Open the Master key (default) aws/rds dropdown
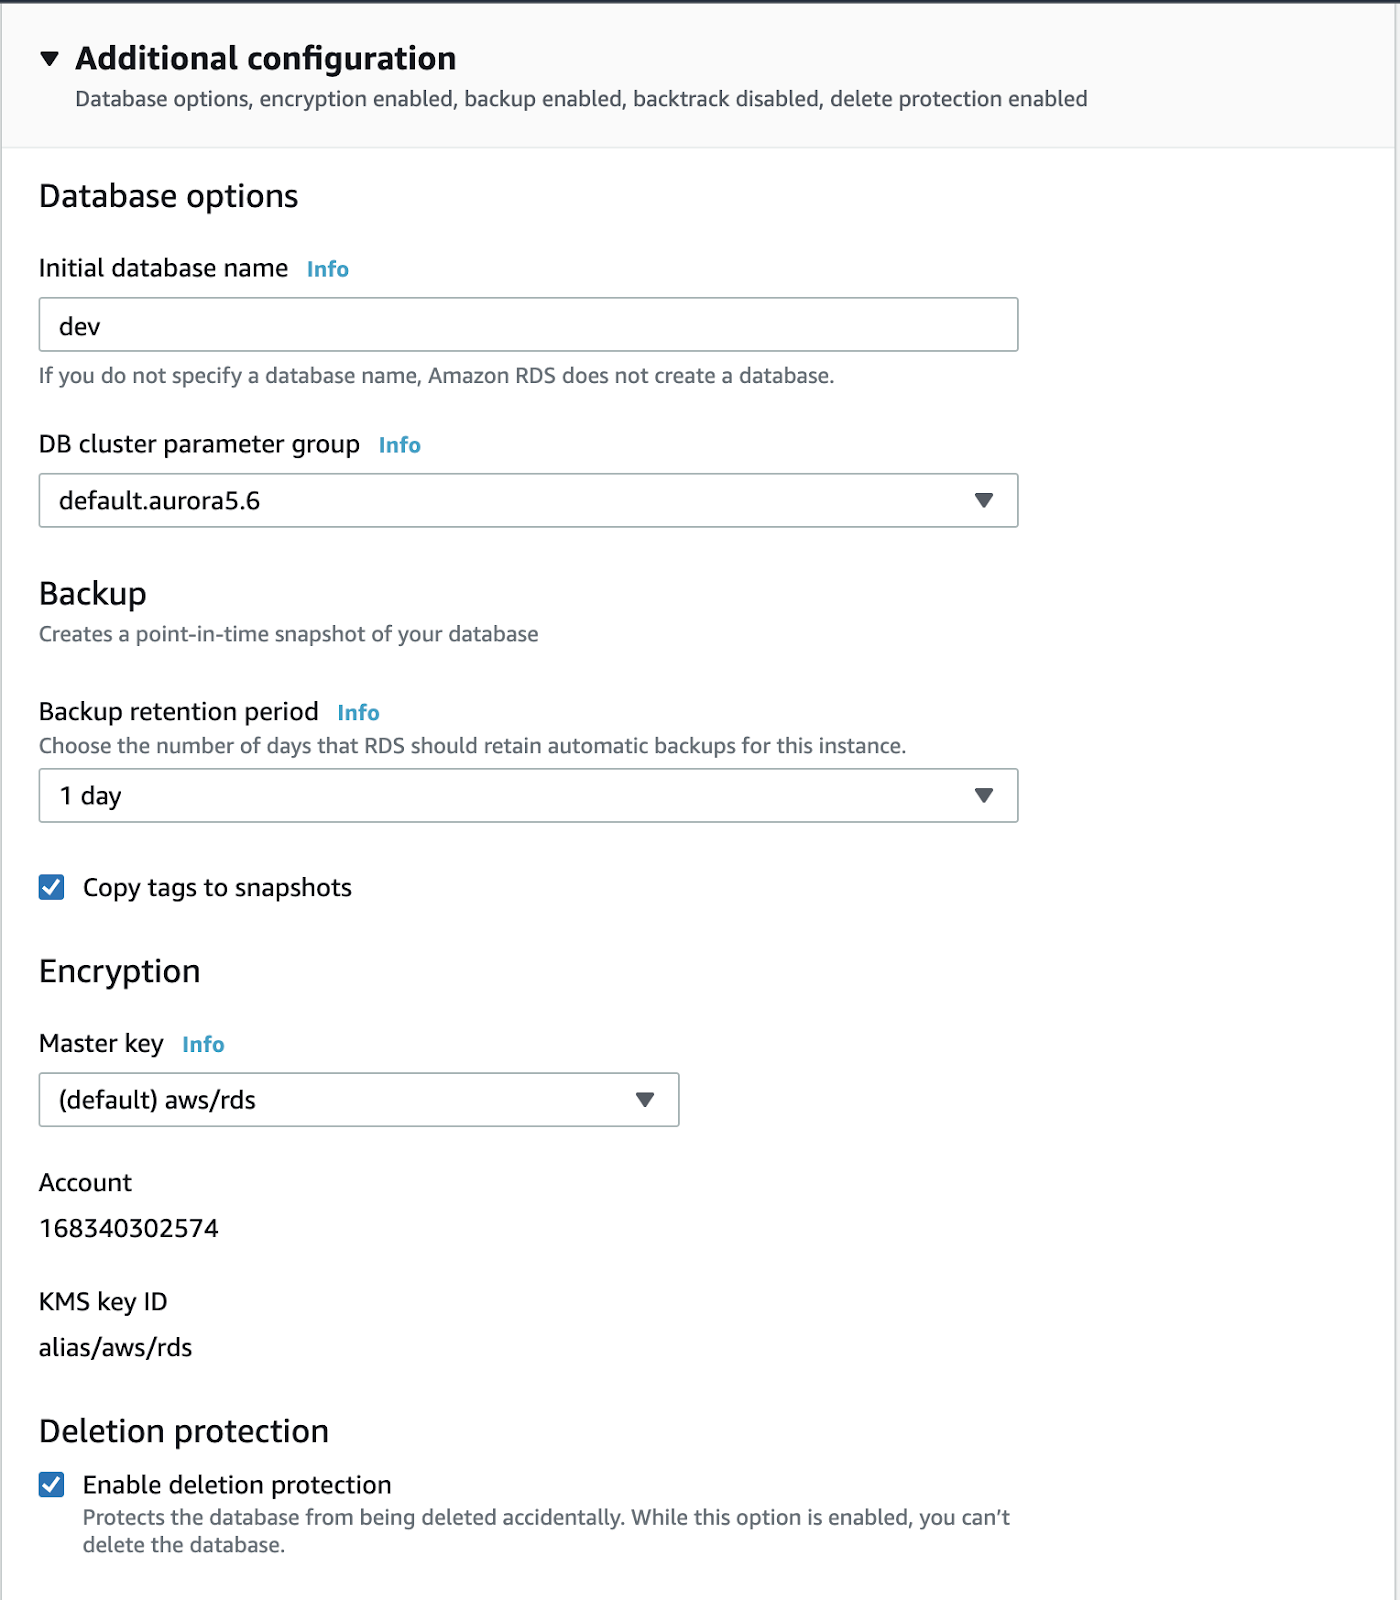 359,1100
